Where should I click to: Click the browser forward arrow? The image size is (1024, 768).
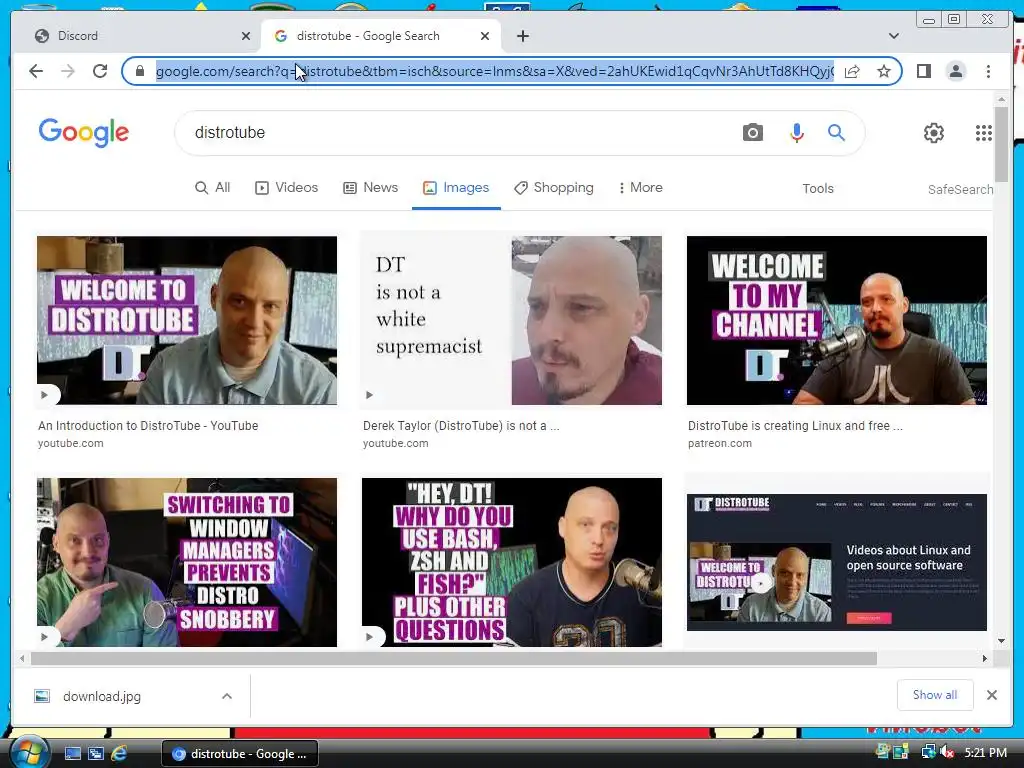coord(68,71)
